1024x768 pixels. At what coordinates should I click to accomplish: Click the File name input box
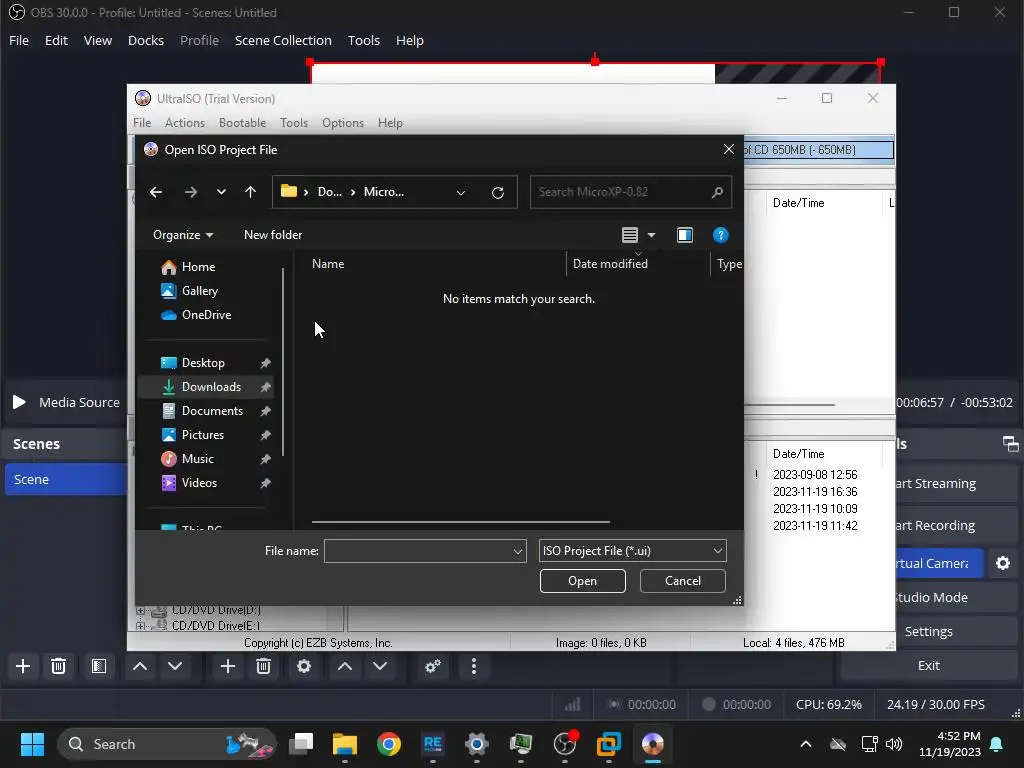(419, 551)
